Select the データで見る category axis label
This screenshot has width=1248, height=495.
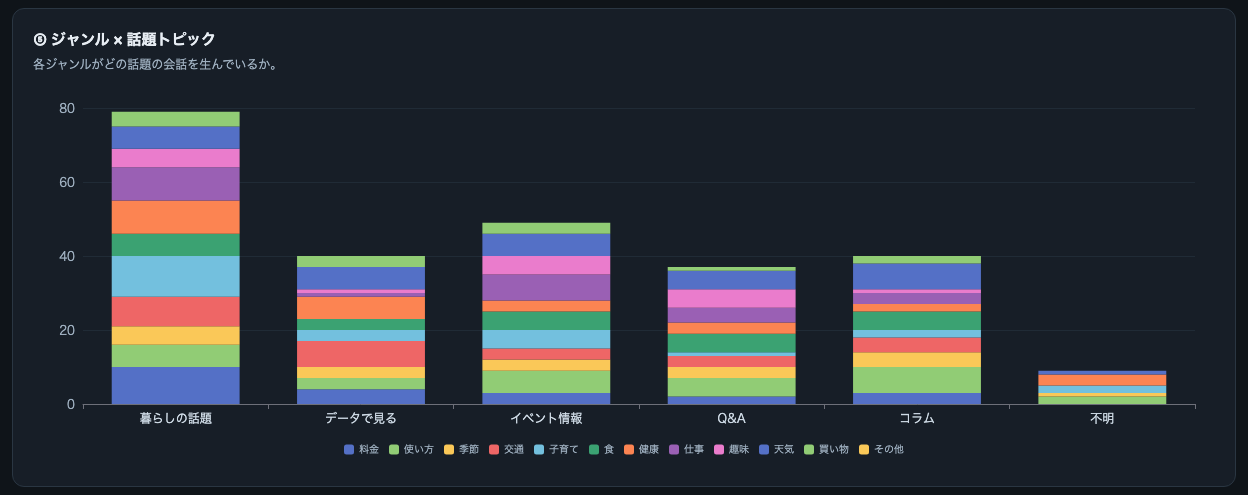tap(361, 419)
